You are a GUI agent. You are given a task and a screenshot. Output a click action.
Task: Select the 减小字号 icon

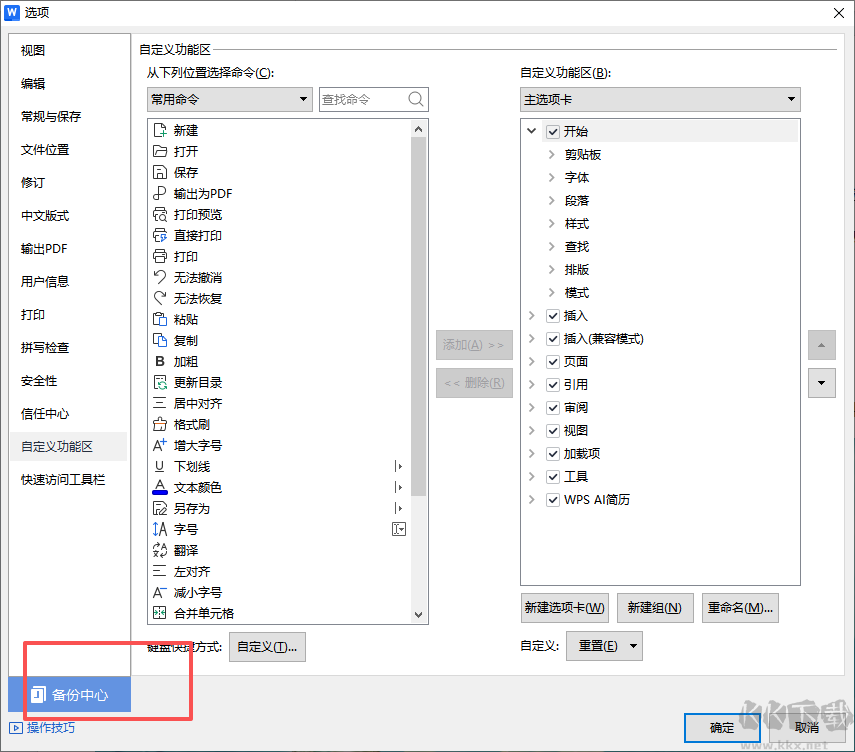160,592
